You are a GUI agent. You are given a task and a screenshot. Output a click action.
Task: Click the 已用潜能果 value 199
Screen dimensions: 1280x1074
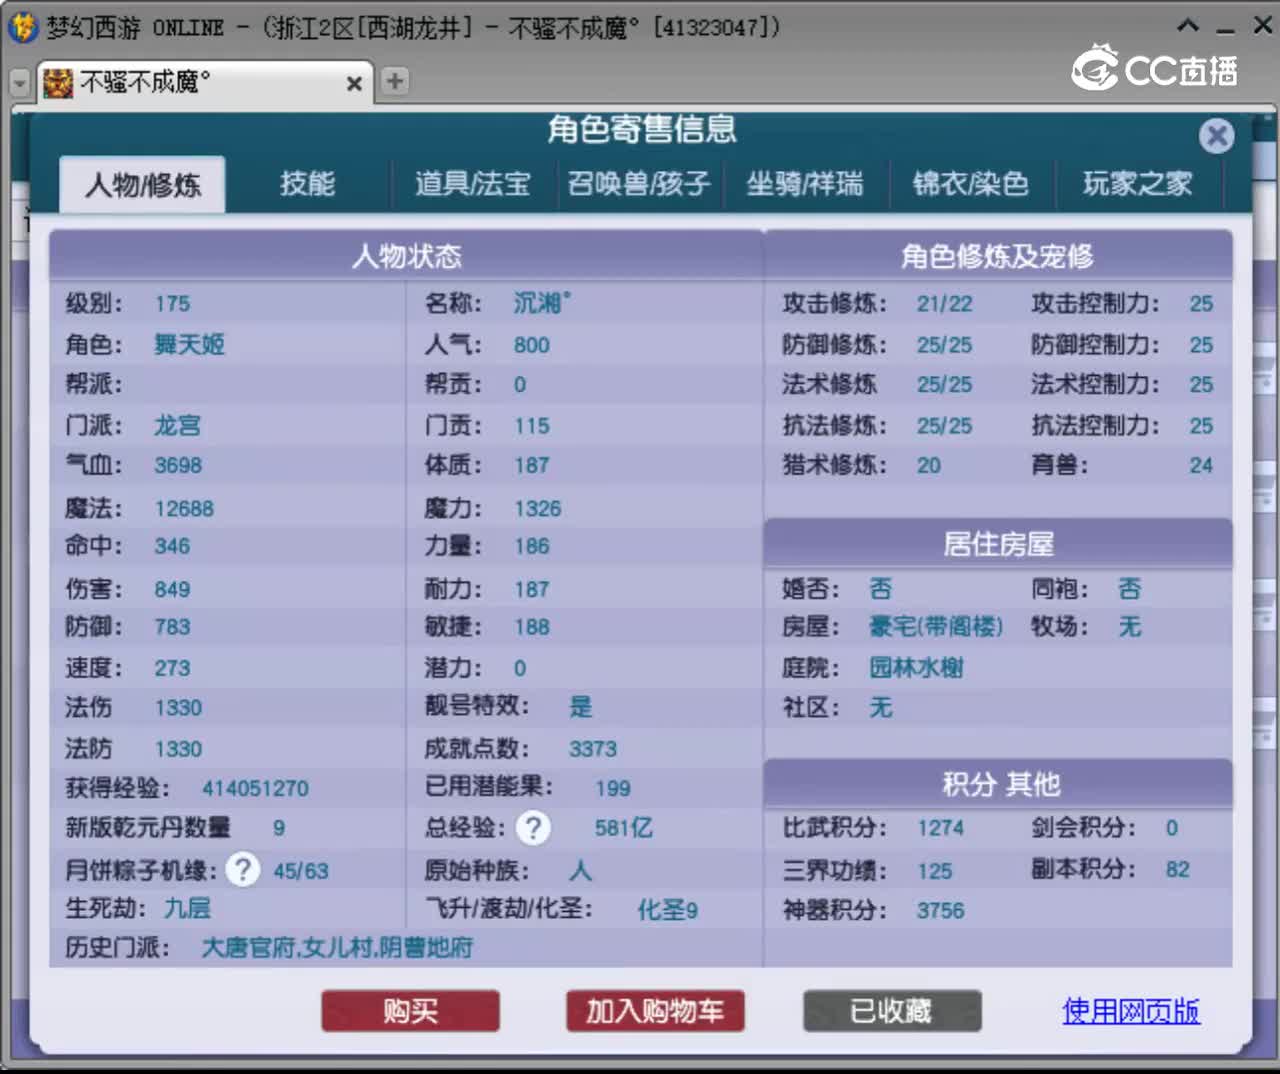click(613, 789)
